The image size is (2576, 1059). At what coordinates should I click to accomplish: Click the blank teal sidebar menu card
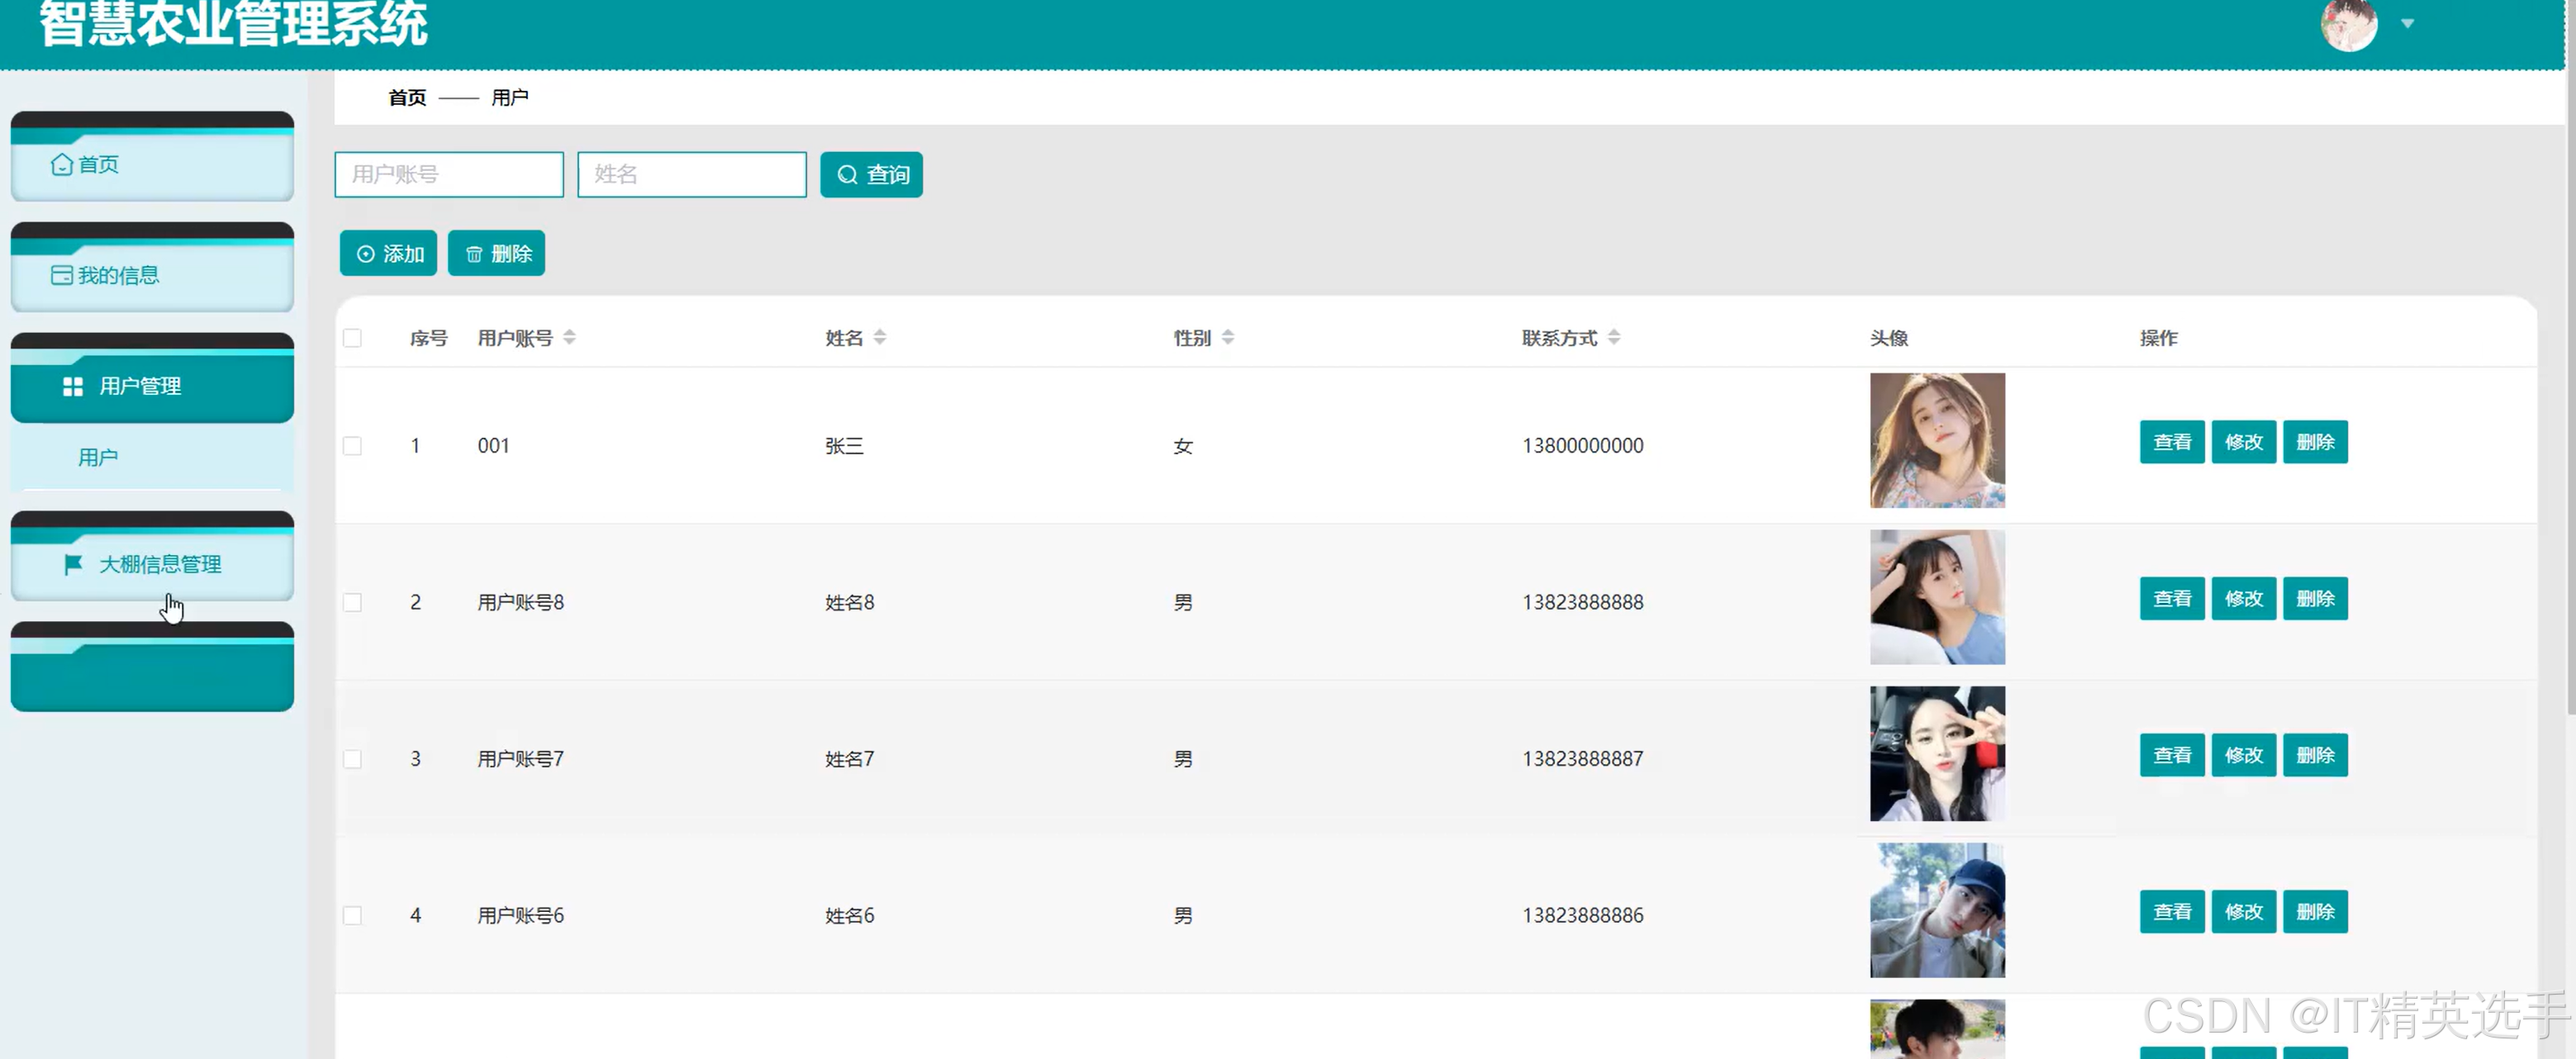click(152, 668)
